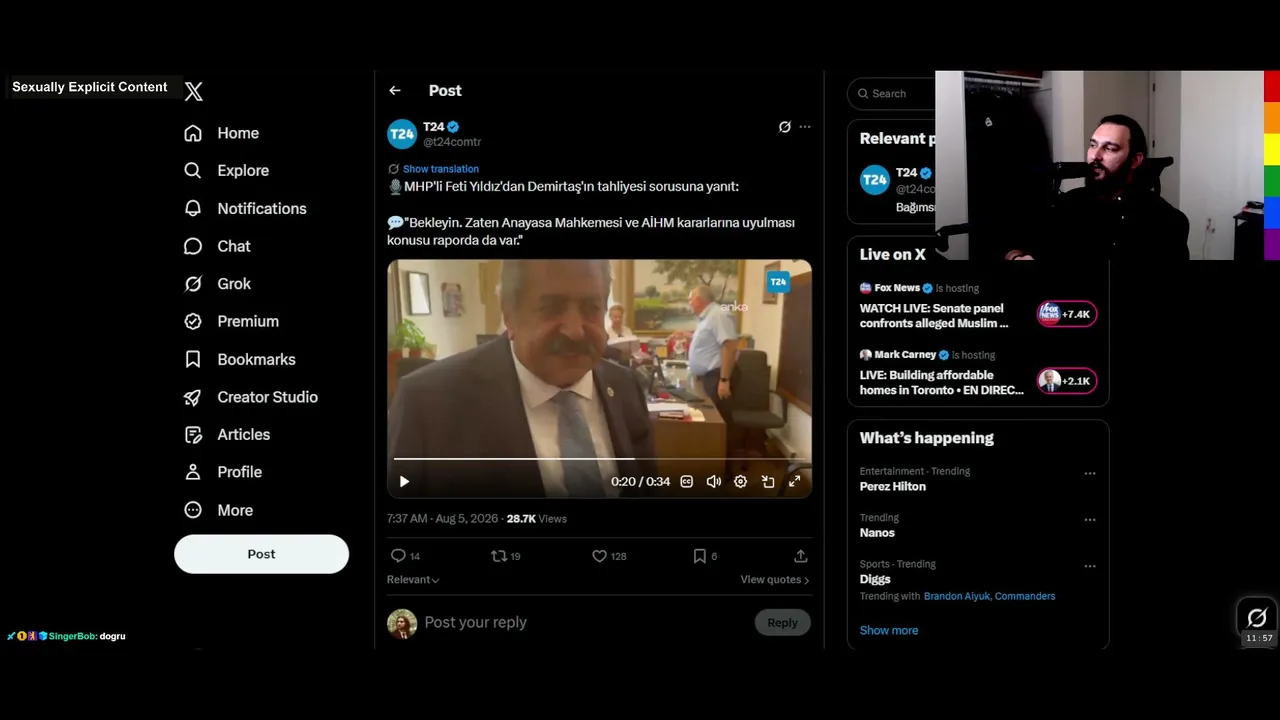The width and height of the screenshot is (1280, 720).
Task: Click the Search input field
Action: point(892,94)
